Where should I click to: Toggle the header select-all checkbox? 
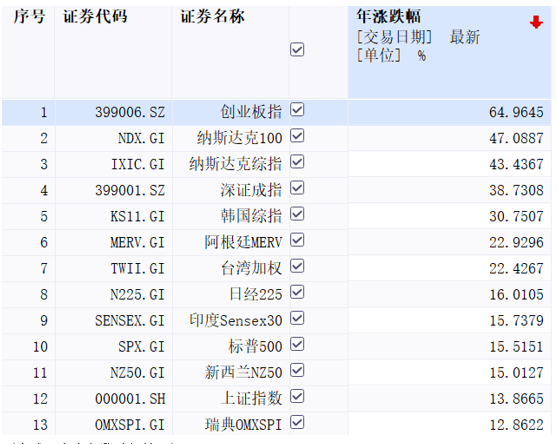pos(297,49)
